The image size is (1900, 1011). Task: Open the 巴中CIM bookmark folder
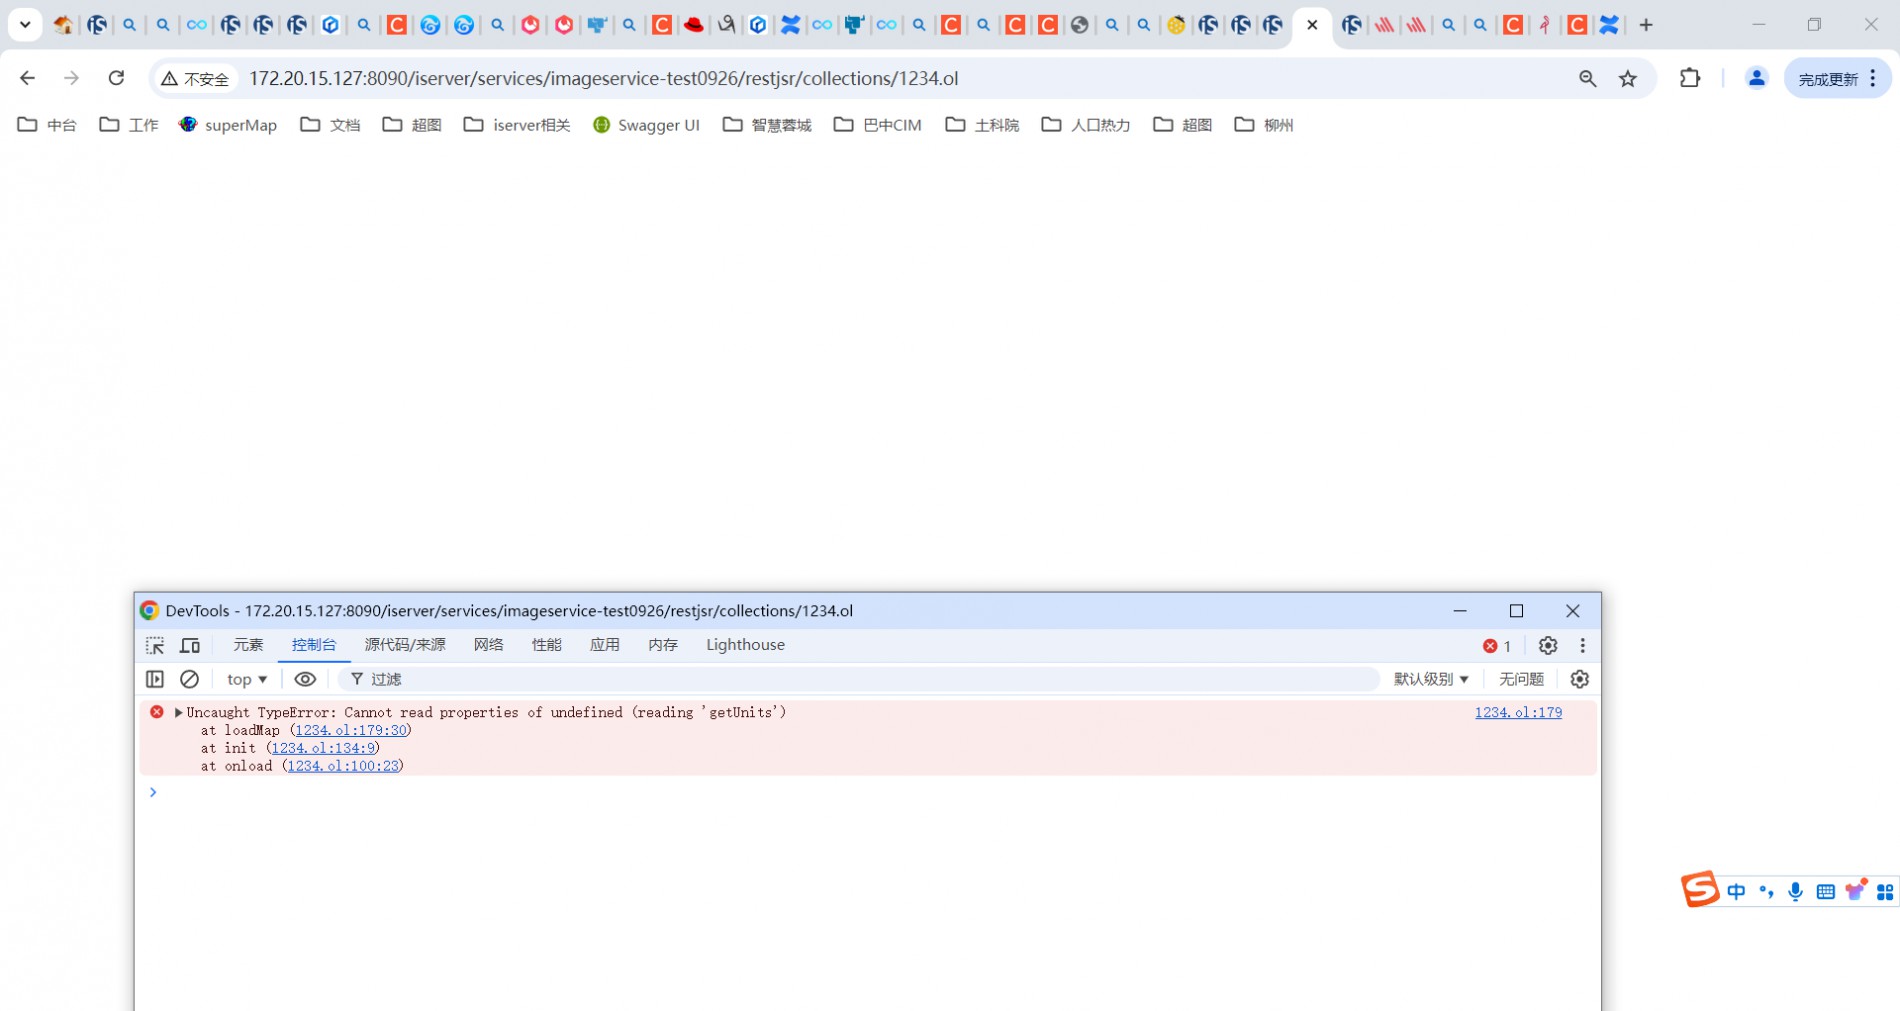(x=878, y=125)
